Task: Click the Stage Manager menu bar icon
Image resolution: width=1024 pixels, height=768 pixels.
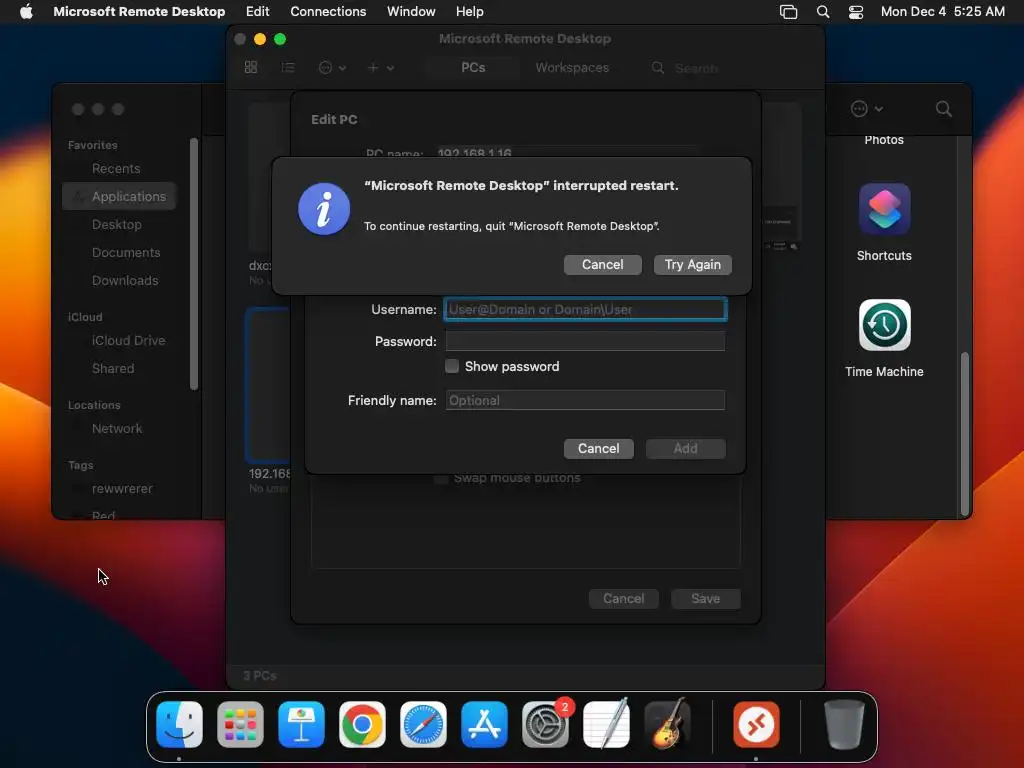Action: pyautogui.click(x=788, y=12)
